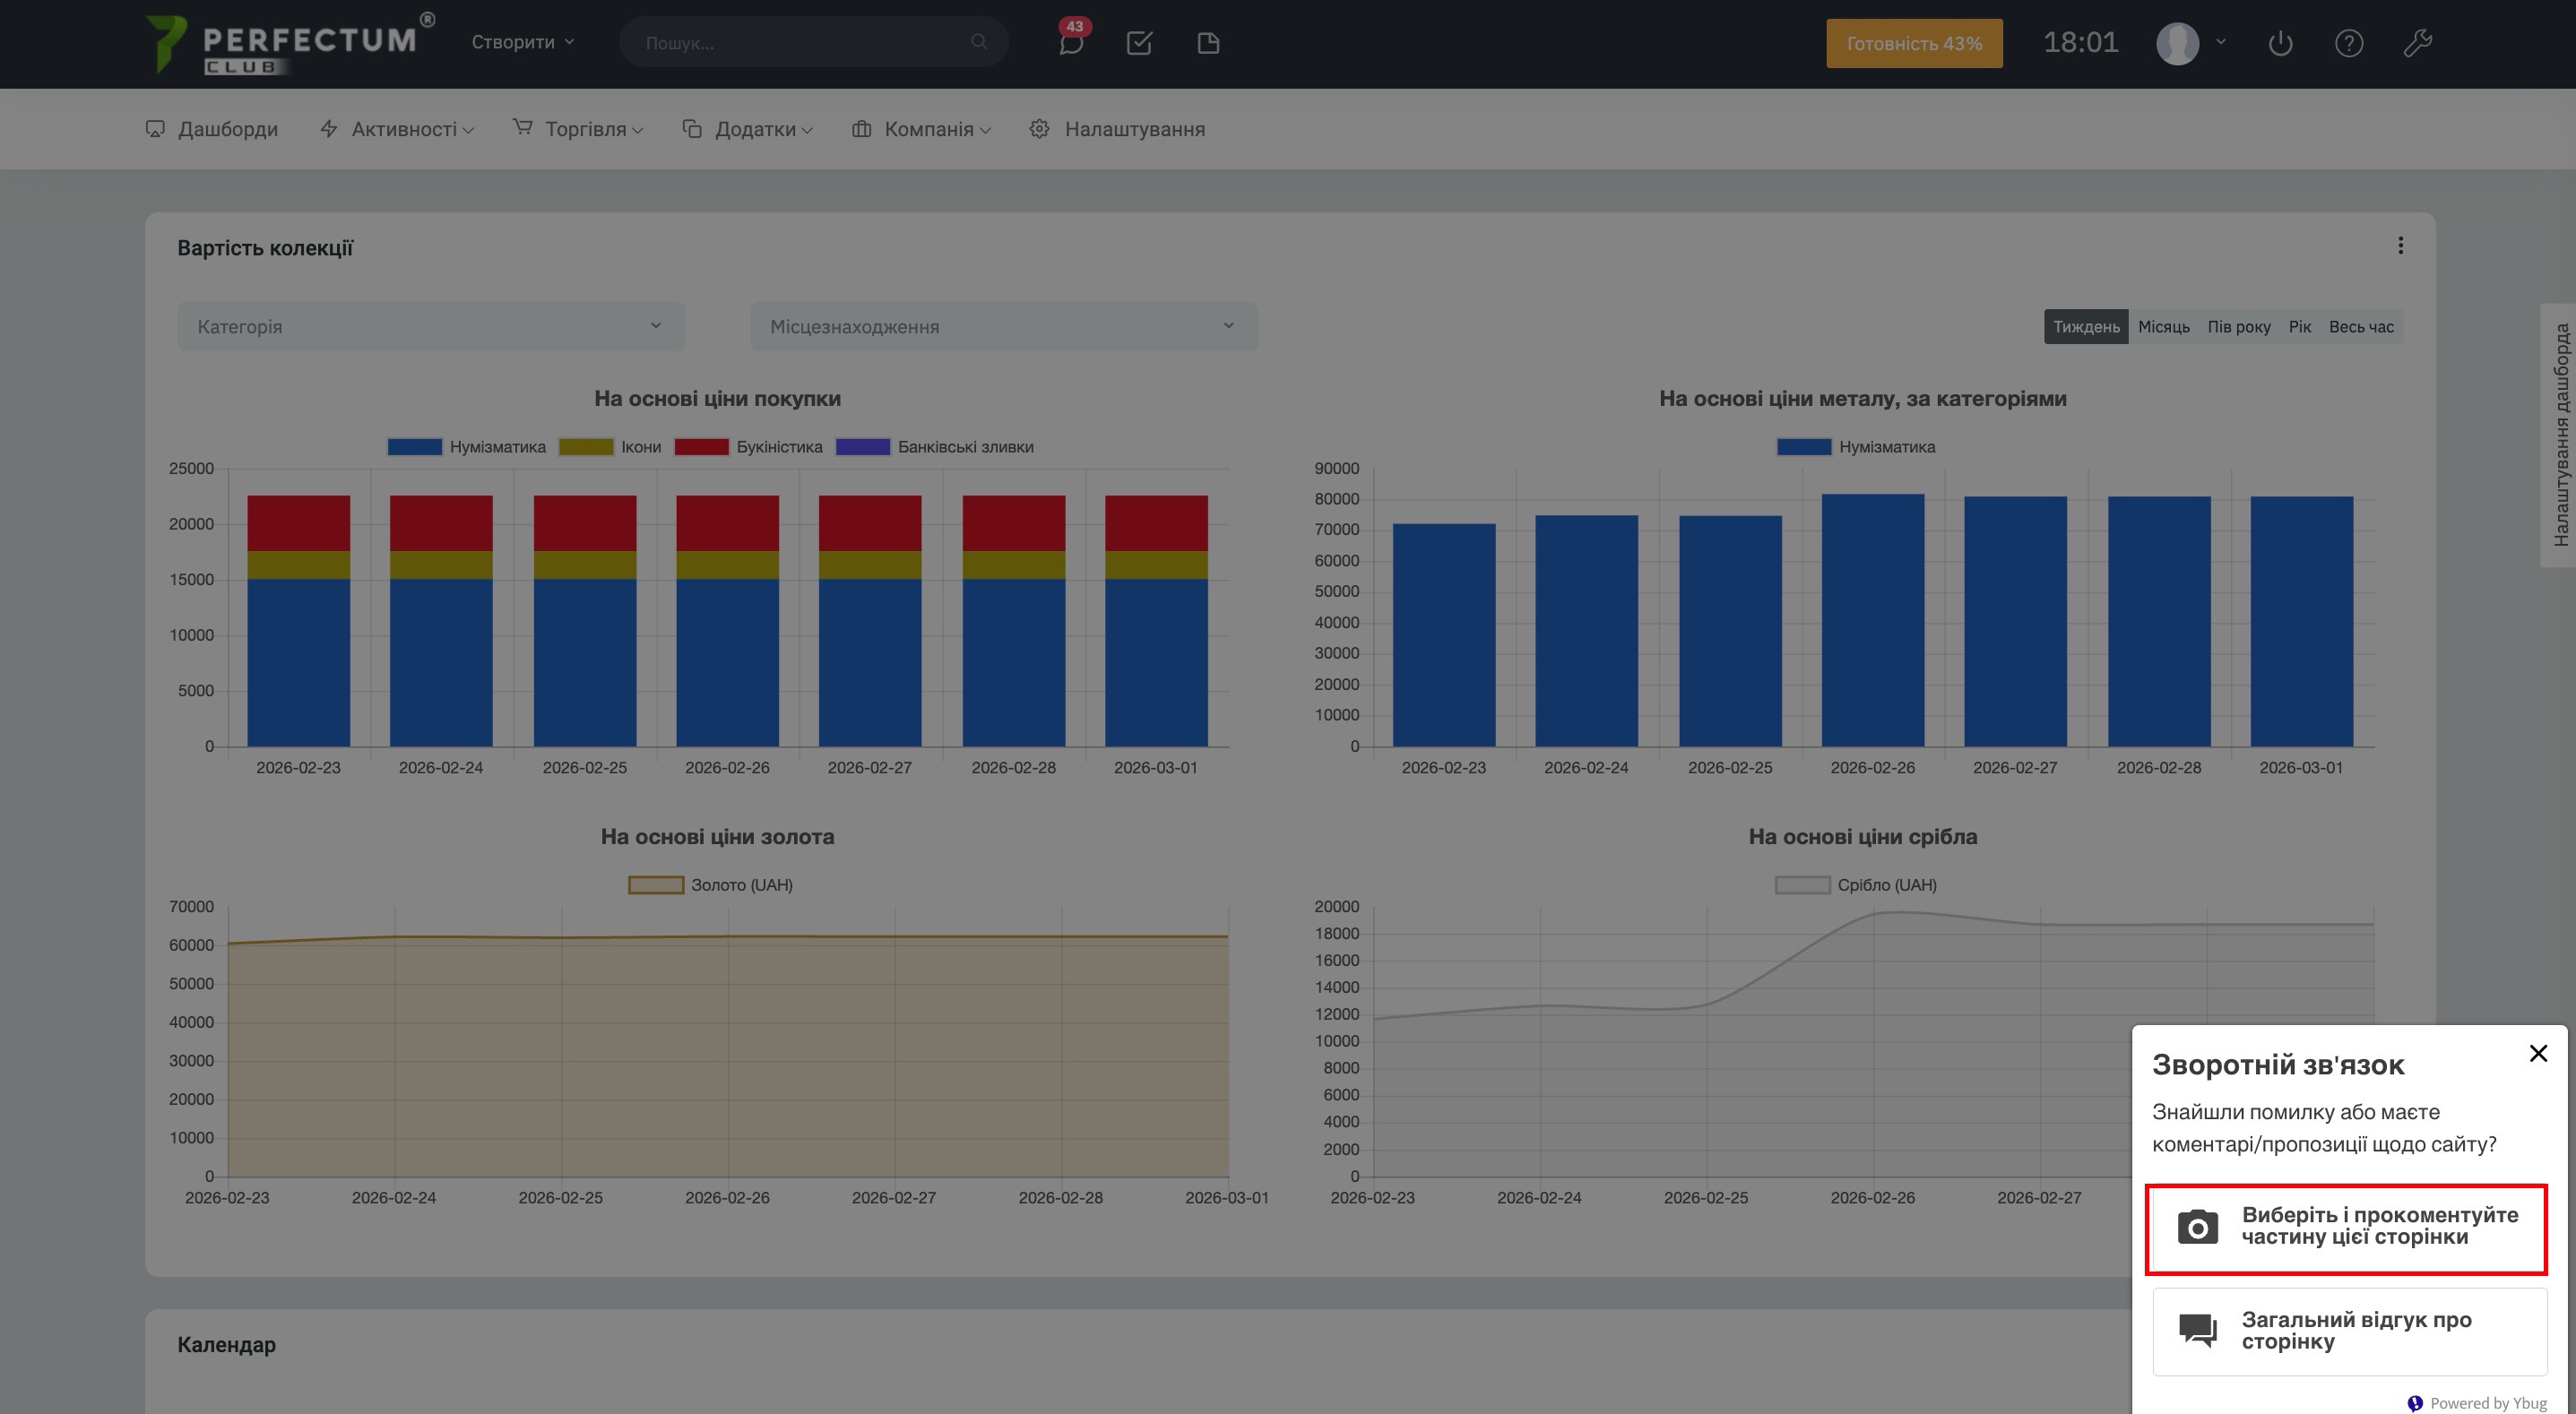Screen dimensions: 2576x1414
Task: Open the Створити dropdown menu
Action: coord(523,42)
